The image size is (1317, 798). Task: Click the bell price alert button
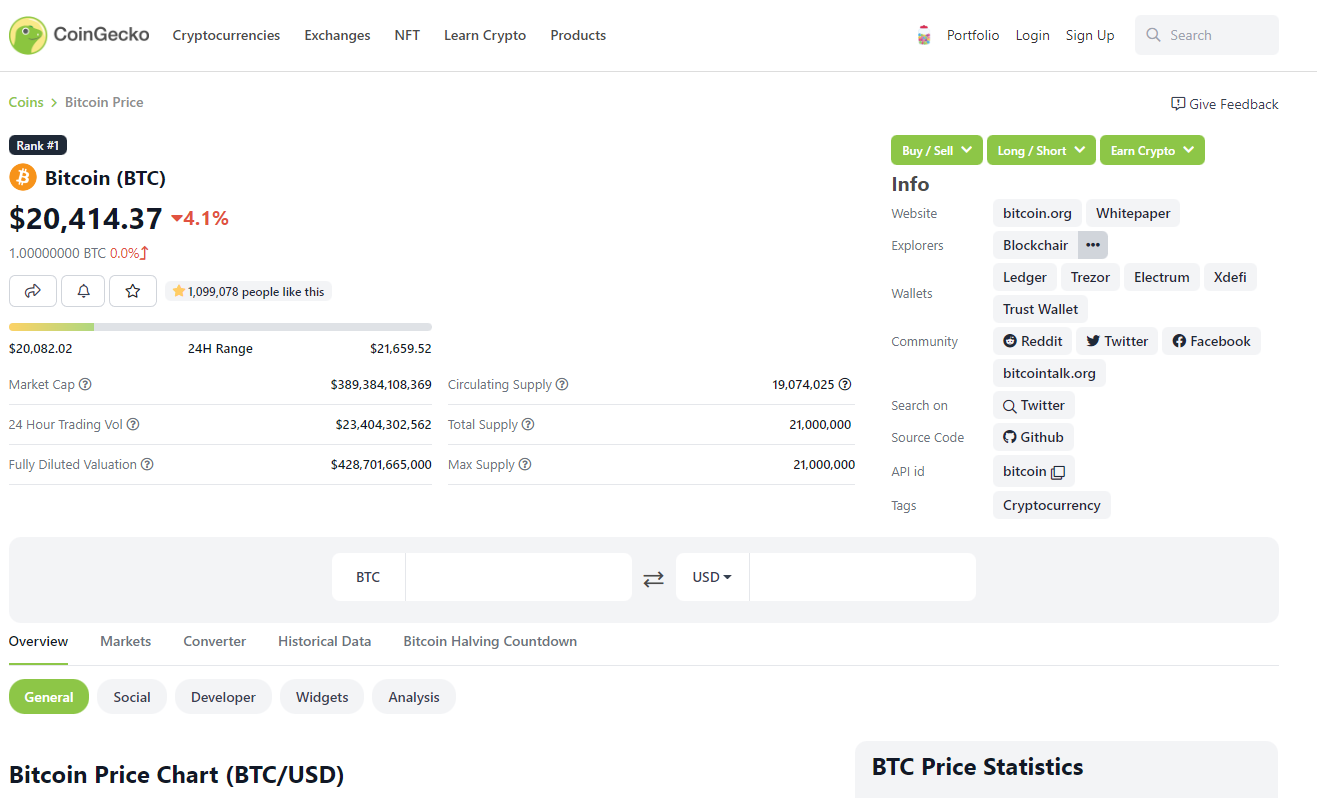tap(83, 291)
